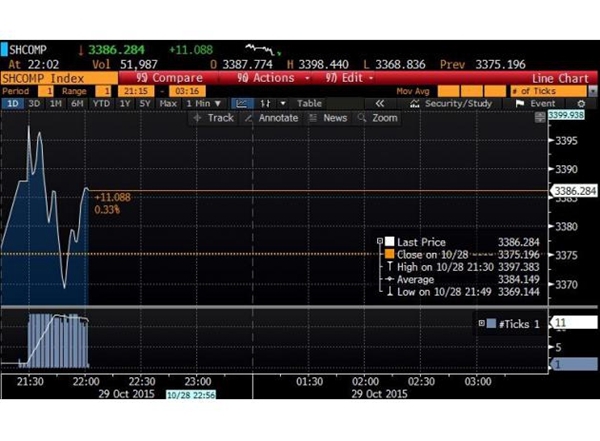Collapse the #Ticks legend box

pyautogui.click(x=482, y=323)
